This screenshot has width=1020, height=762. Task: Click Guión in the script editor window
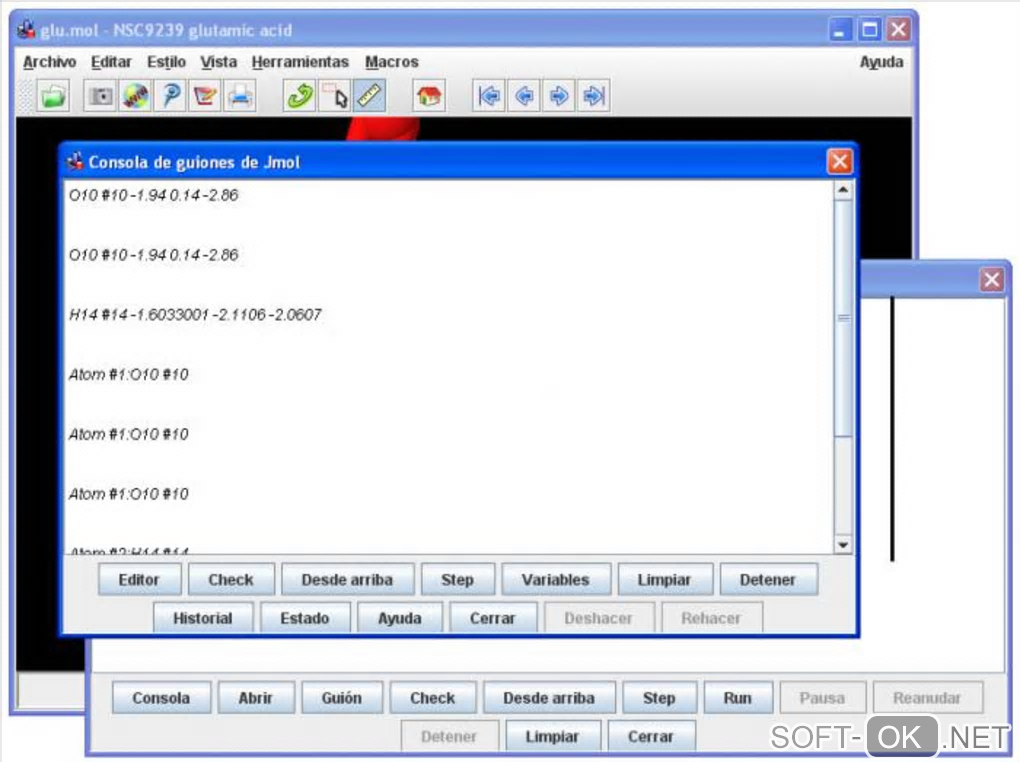coord(342,698)
